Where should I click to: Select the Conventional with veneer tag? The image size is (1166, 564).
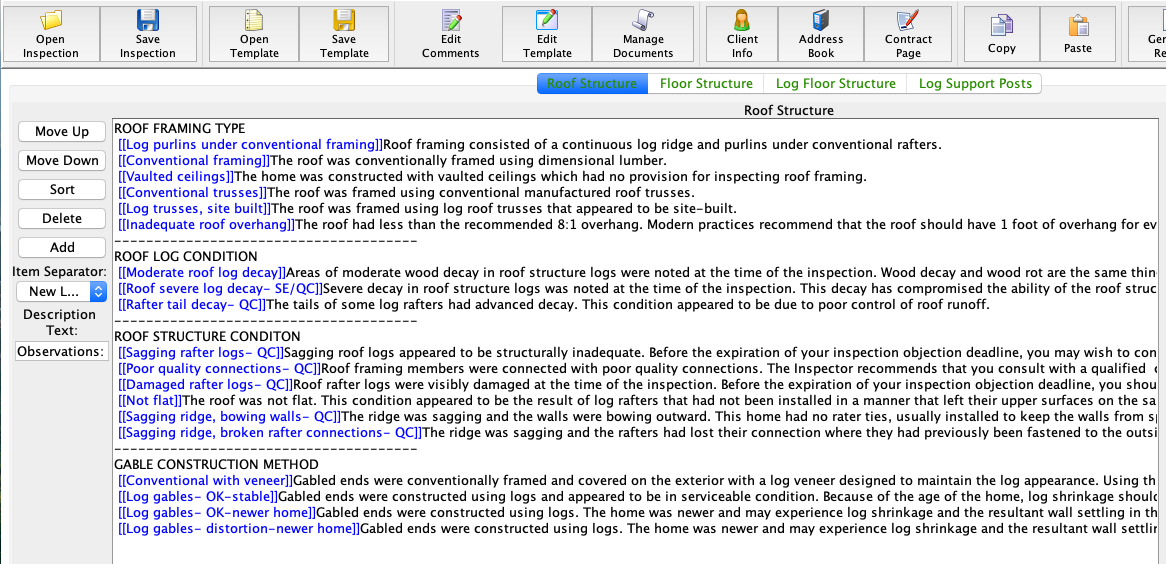pos(206,480)
